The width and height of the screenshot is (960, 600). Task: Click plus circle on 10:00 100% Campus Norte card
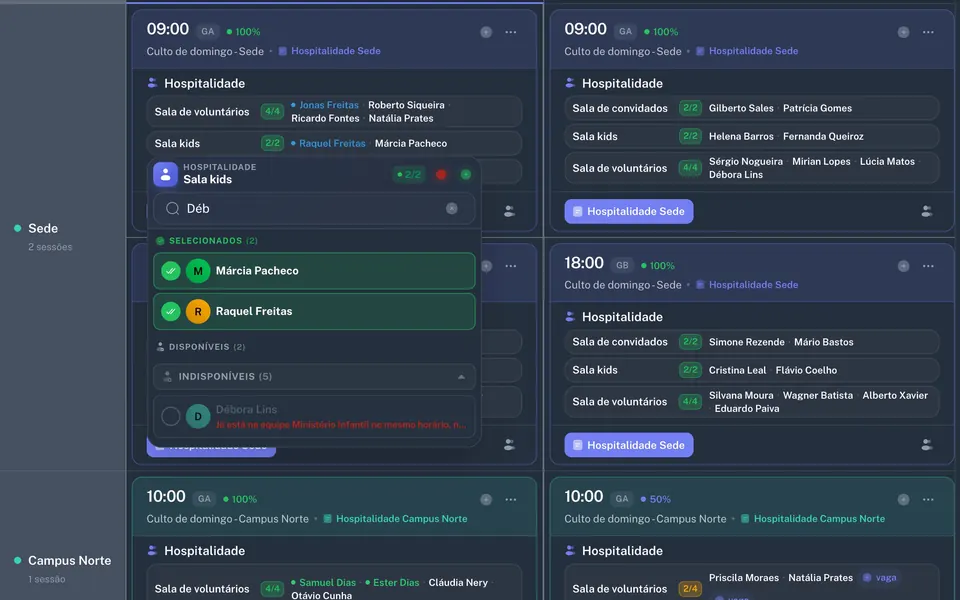[x=486, y=500]
